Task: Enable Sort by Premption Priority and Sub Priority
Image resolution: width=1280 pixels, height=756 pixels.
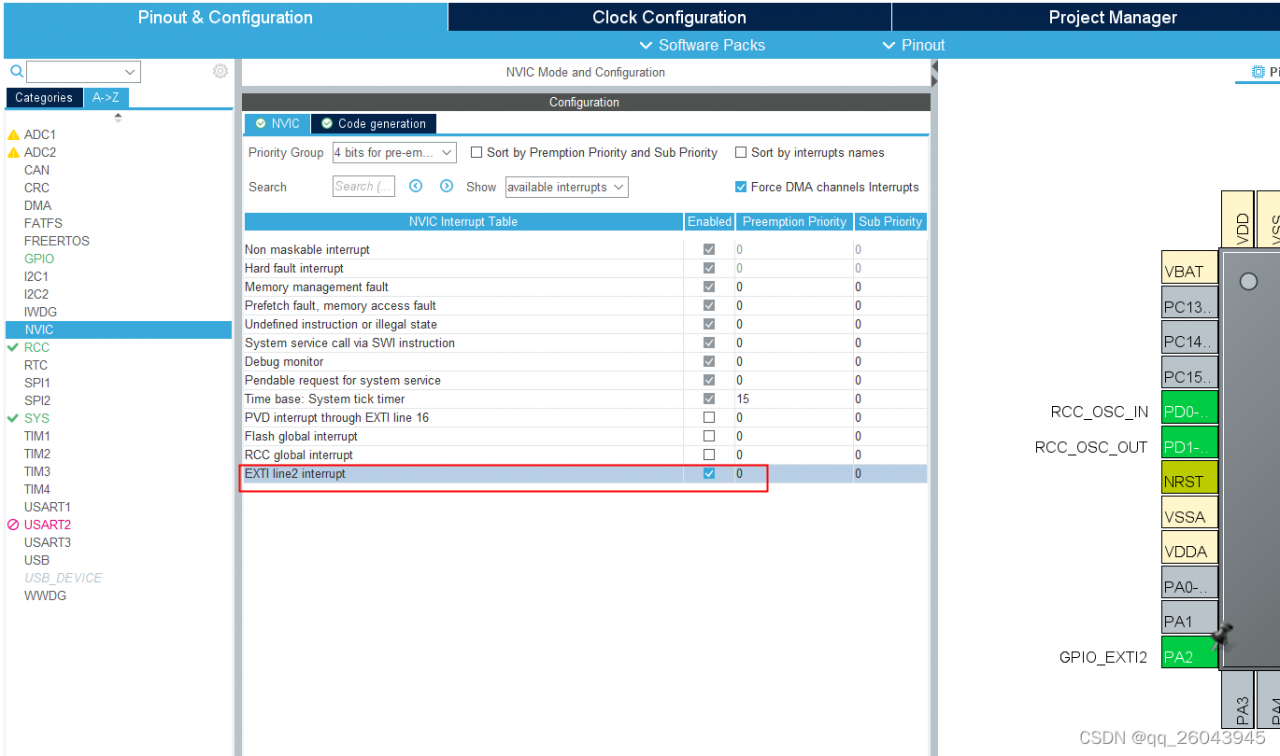Action: (476, 153)
